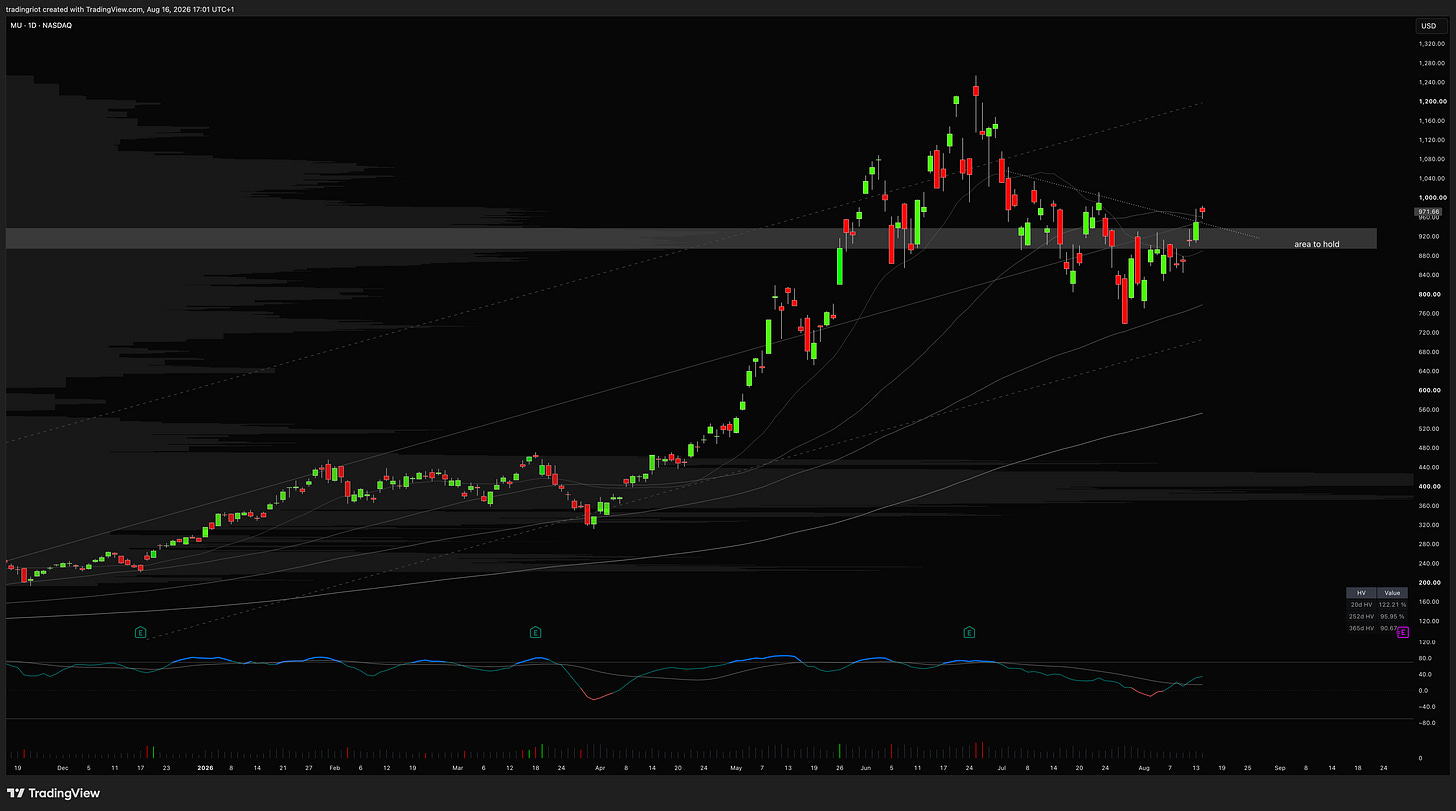Click the 'Mar' label on the time axis

click(x=457, y=768)
